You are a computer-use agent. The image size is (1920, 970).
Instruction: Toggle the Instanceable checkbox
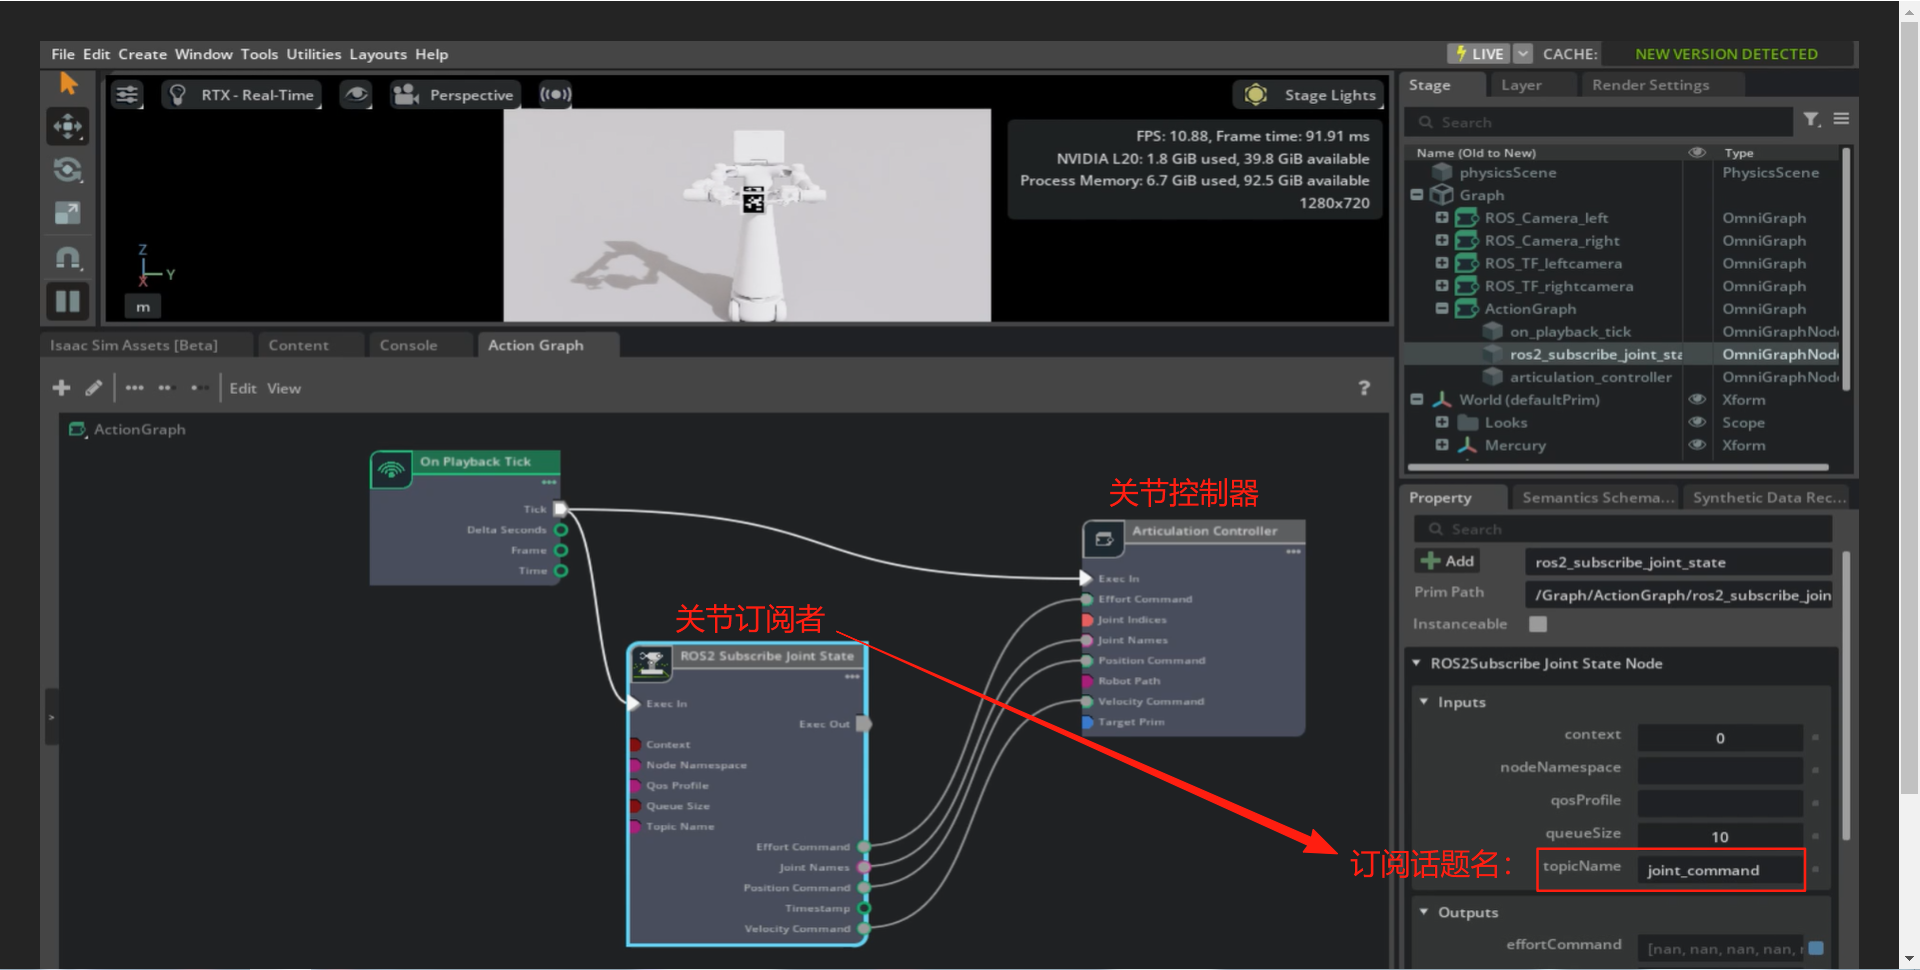point(1538,624)
